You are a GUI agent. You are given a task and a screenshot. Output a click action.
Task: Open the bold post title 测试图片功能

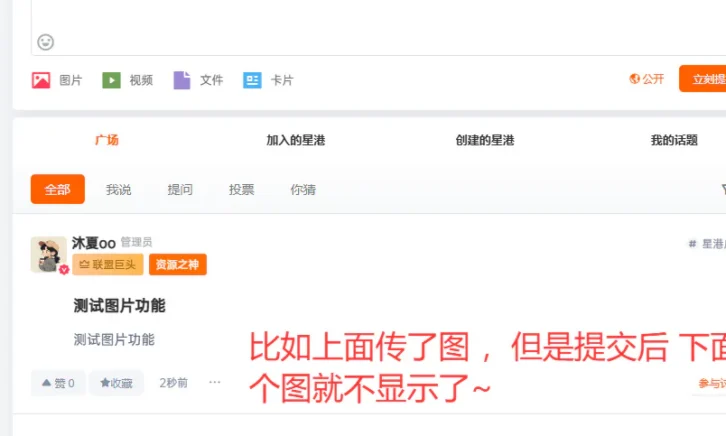pyautogui.click(x=119, y=305)
